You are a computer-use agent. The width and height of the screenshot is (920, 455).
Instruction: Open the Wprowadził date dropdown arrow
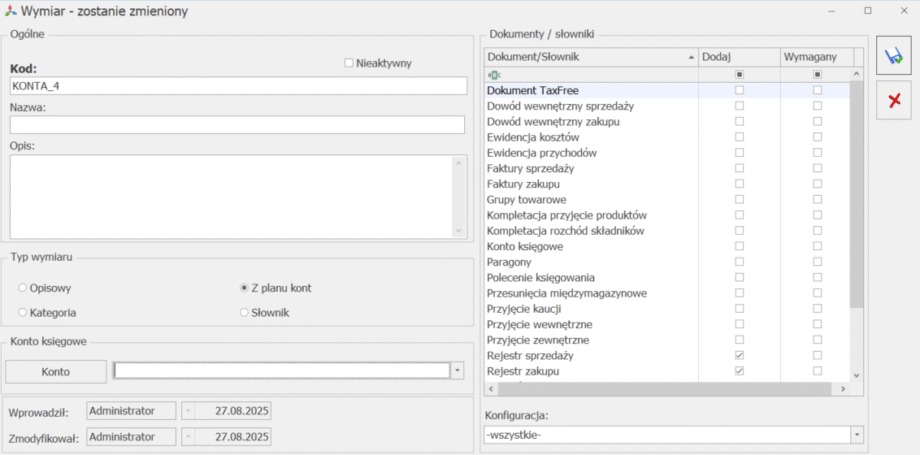(186, 411)
